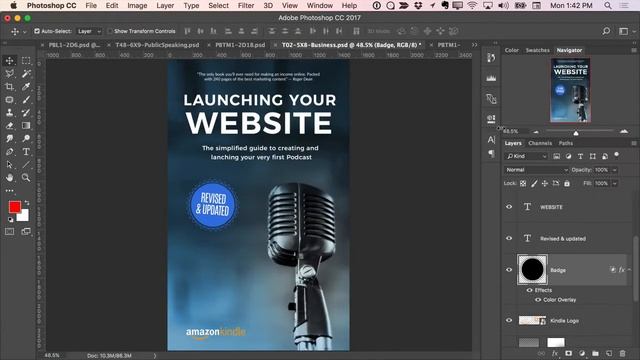
Task: Toggle Effects visibility on Badge layer
Action: pyautogui.click(x=529, y=290)
